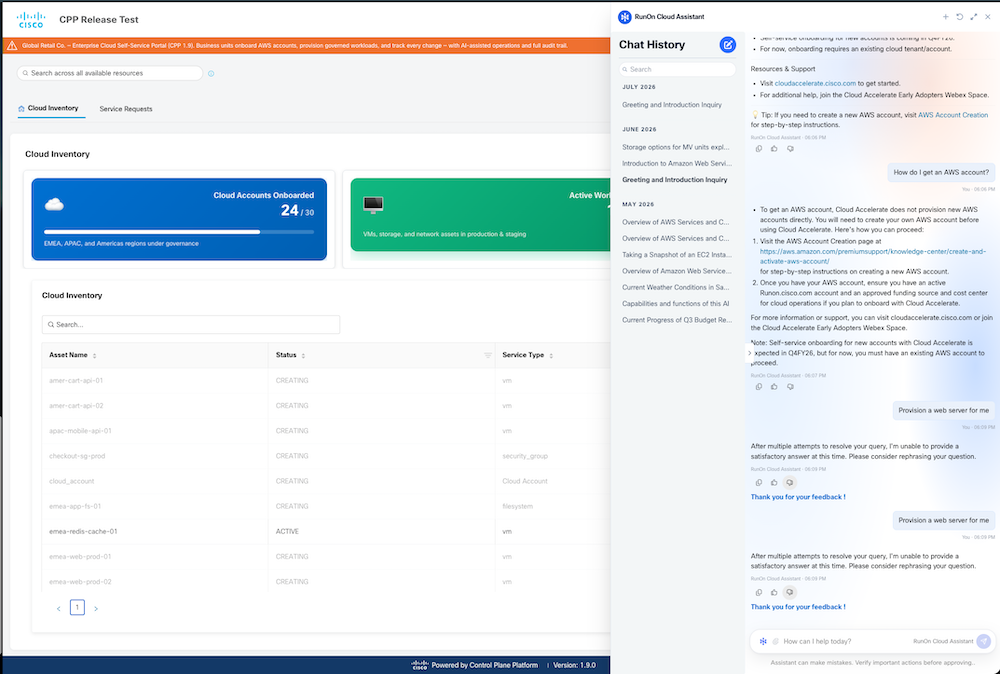Click the sparkle icon in the chat input

(x=763, y=641)
